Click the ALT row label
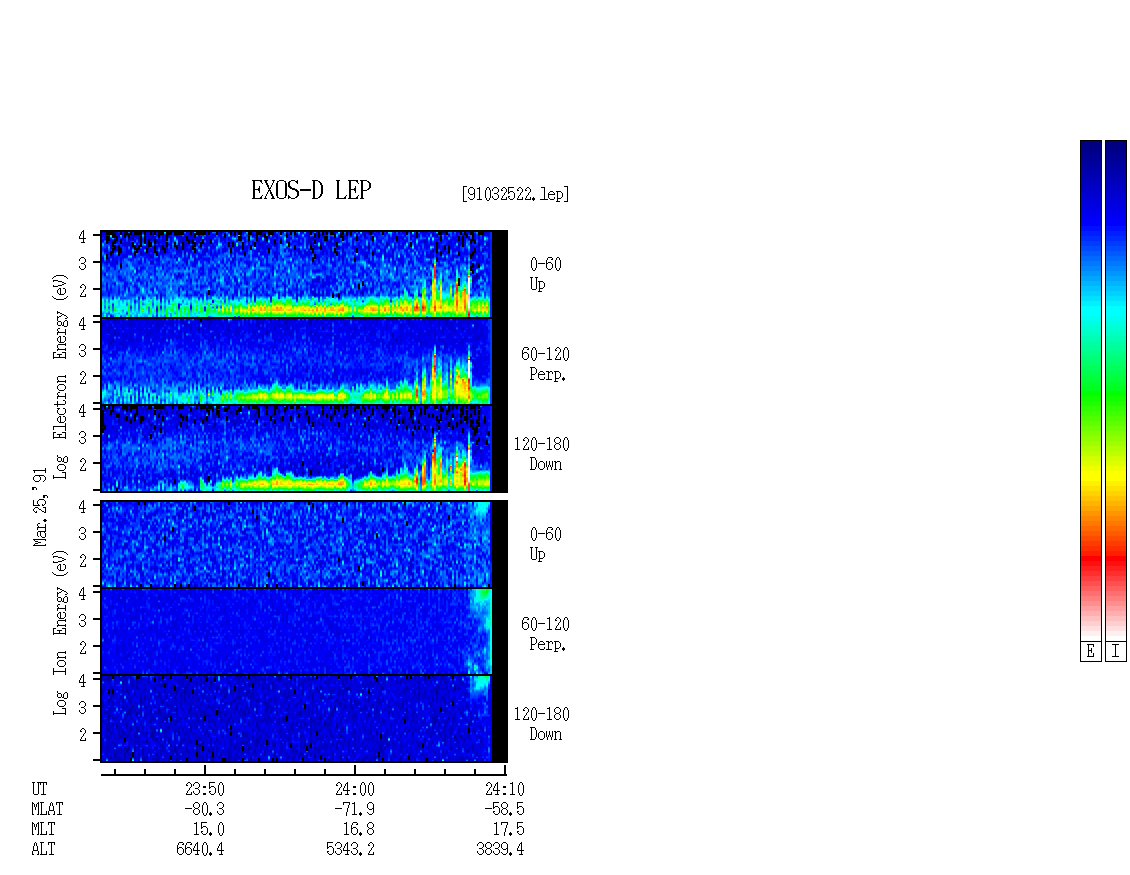This screenshot has height=875, width=1130. click(x=43, y=850)
